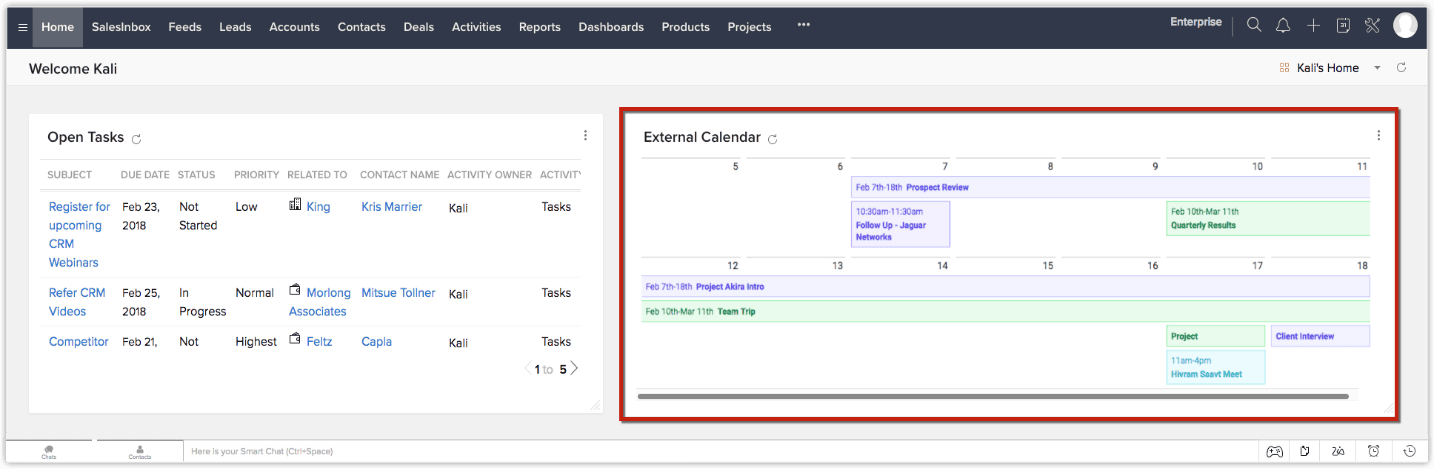
Task: Click the search magnifier icon
Action: [1254, 26]
